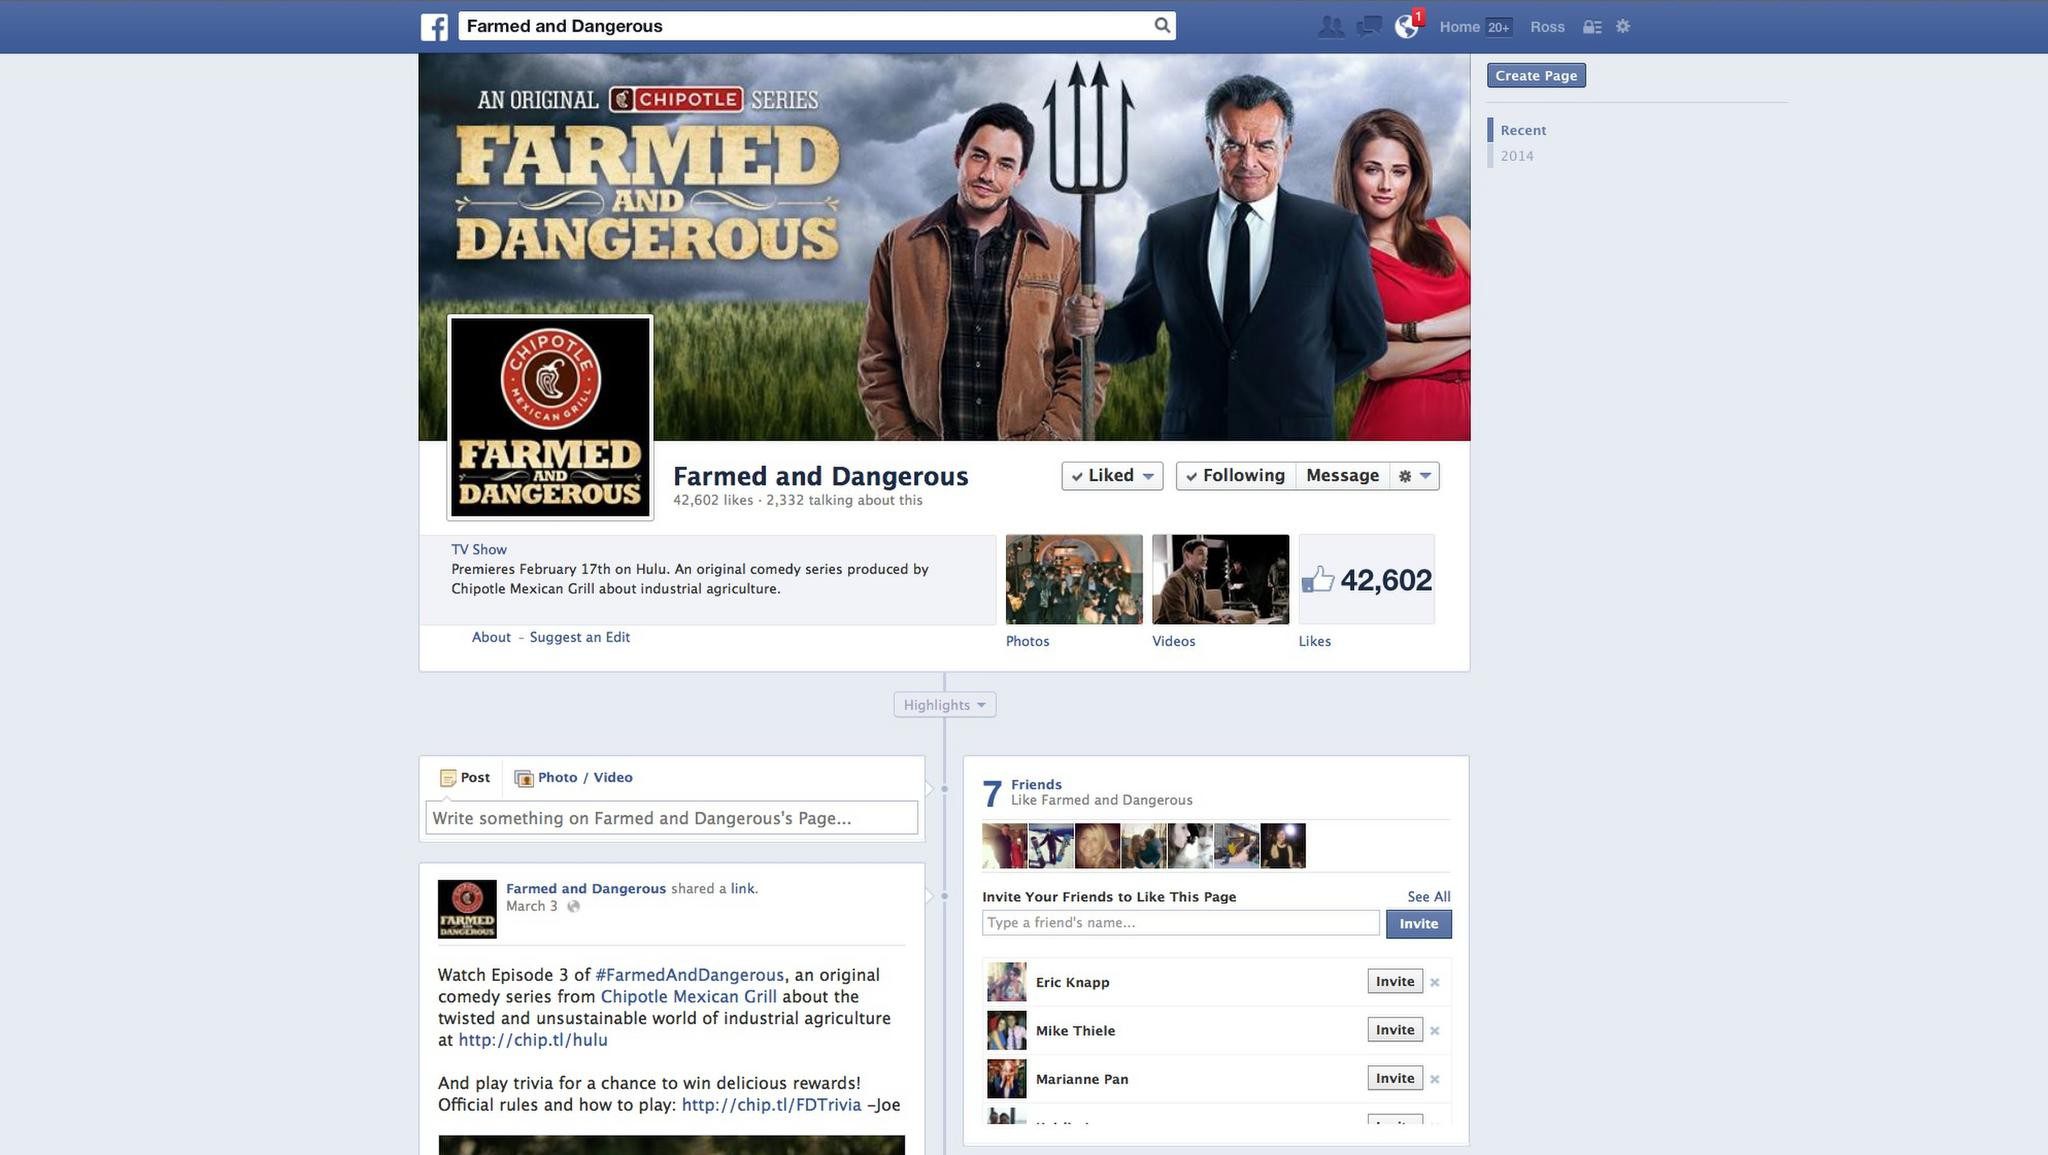Open the Videos link under thumbnail
Image resolution: width=2048 pixels, height=1155 pixels.
[1173, 641]
